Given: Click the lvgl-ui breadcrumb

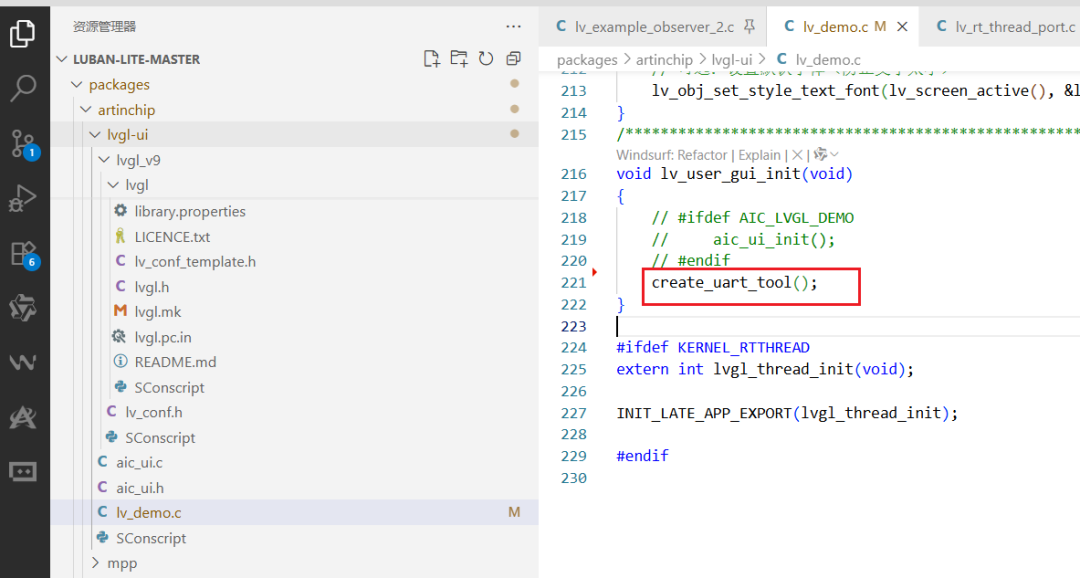Looking at the screenshot, I should [731, 60].
